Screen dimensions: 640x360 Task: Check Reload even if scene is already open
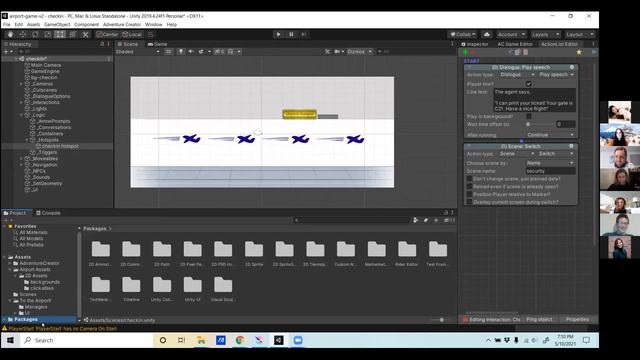pyautogui.click(x=469, y=187)
